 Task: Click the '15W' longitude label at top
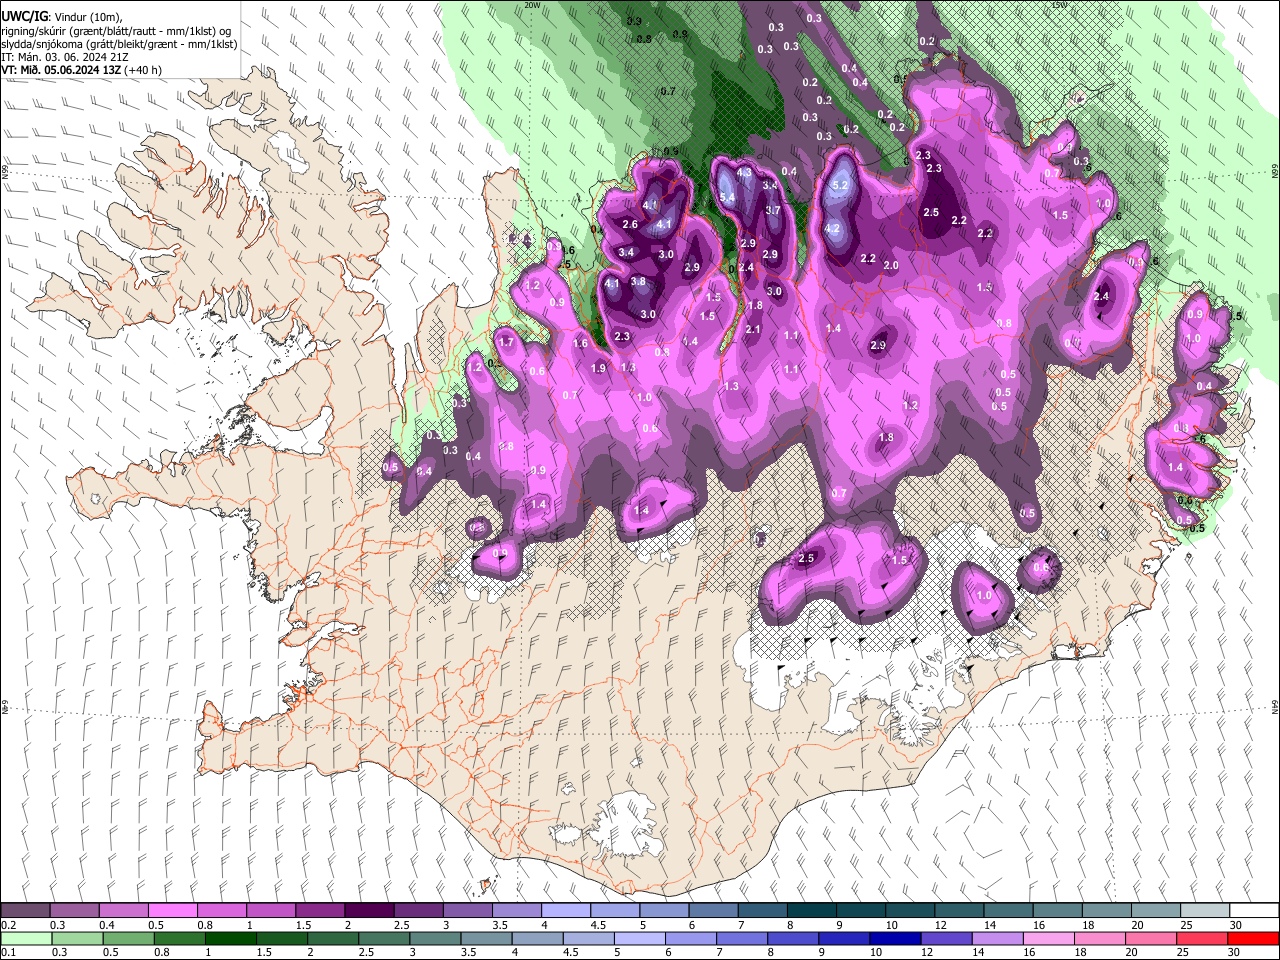tap(1059, 5)
